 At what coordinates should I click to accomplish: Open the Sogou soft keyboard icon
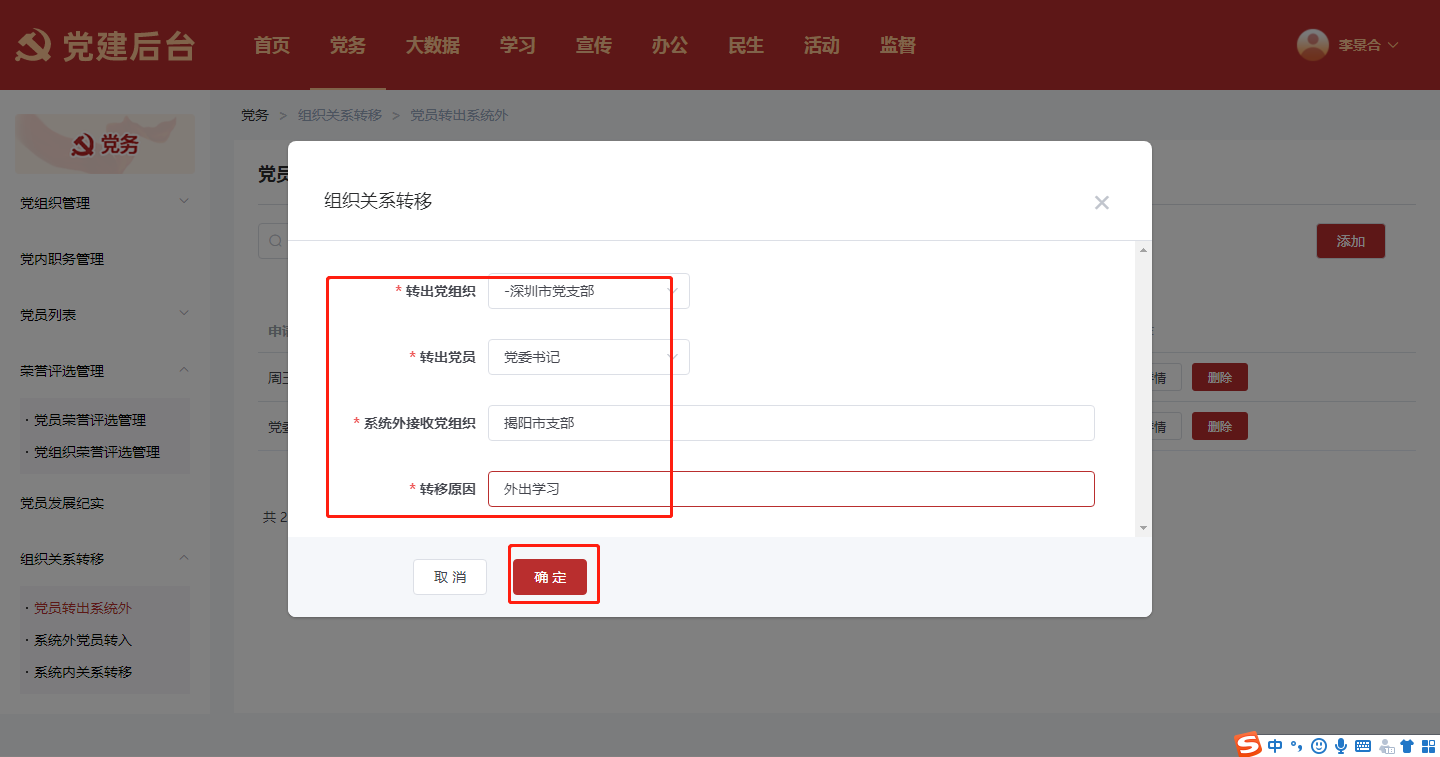[1363, 746]
